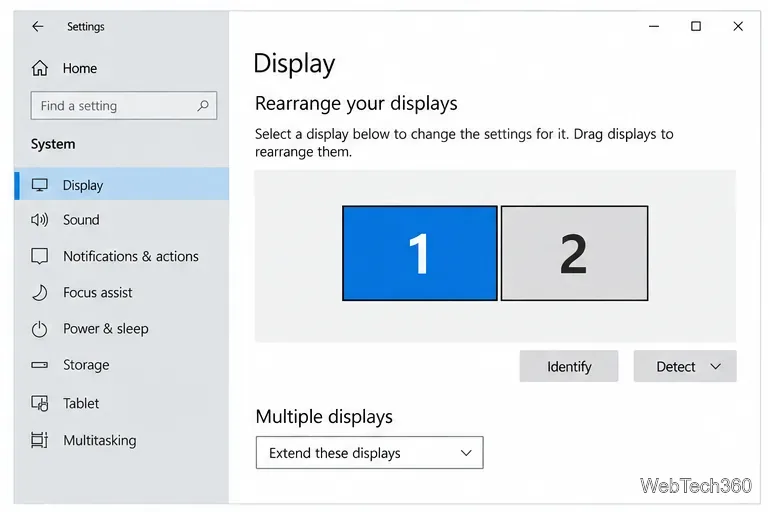768x512 pixels.
Task: Close the Settings window
Action: [738, 26]
